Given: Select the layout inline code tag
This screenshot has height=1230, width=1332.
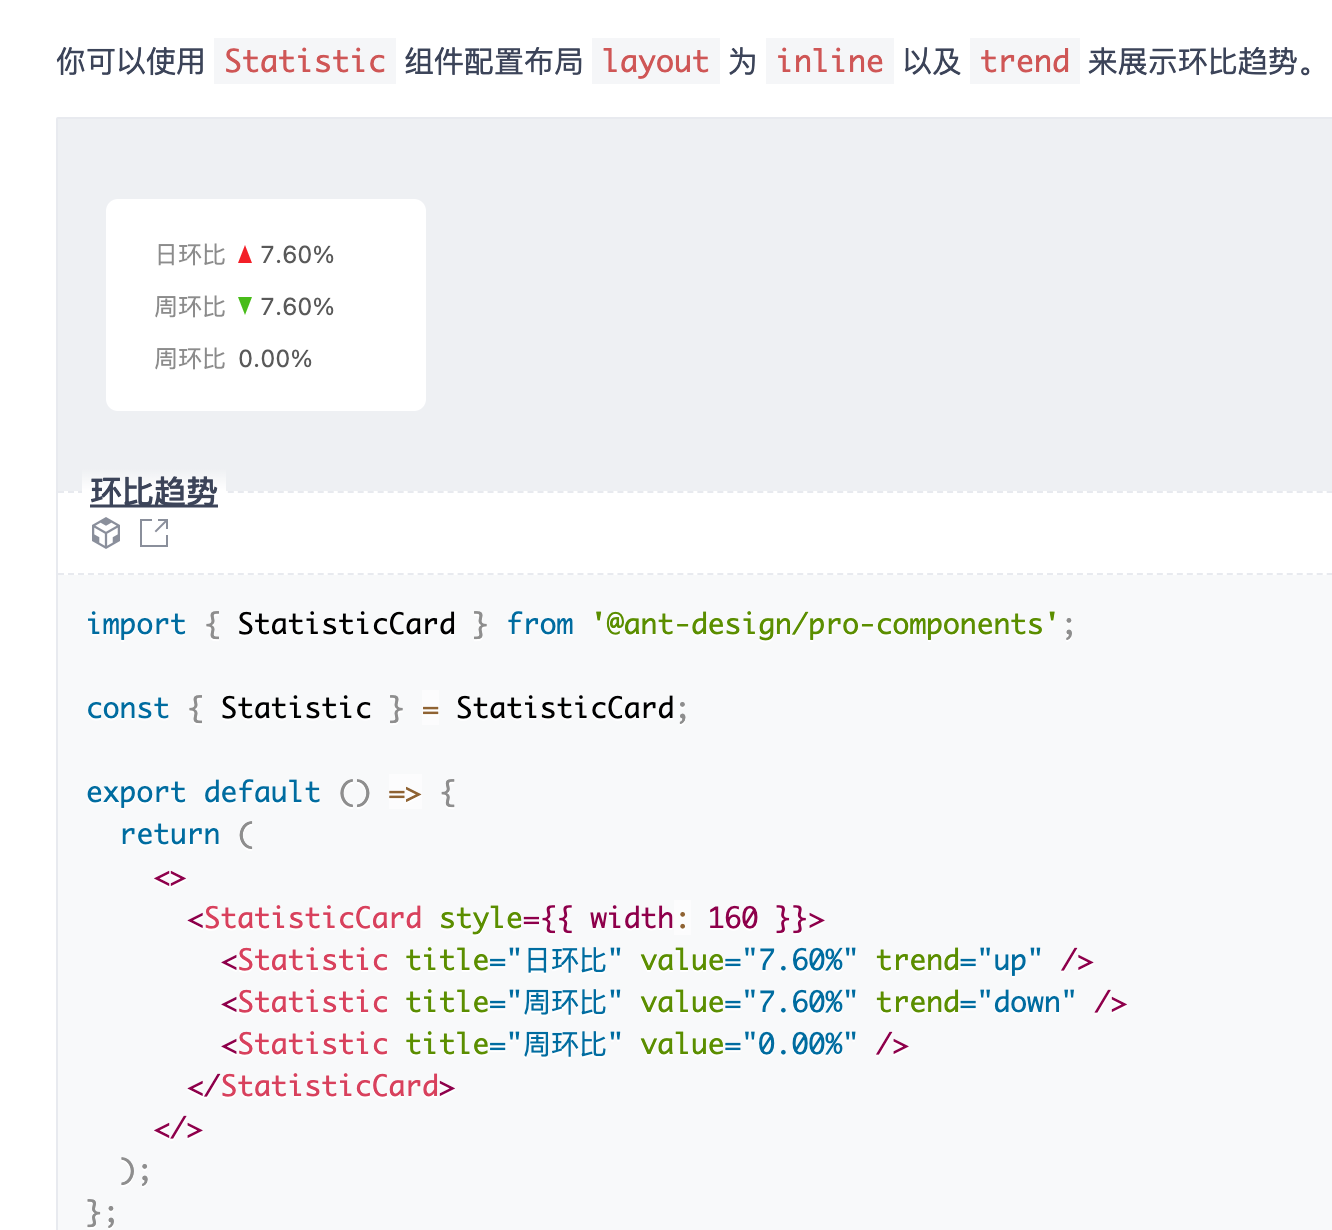Looking at the screenshot, I should pos(655,61).
